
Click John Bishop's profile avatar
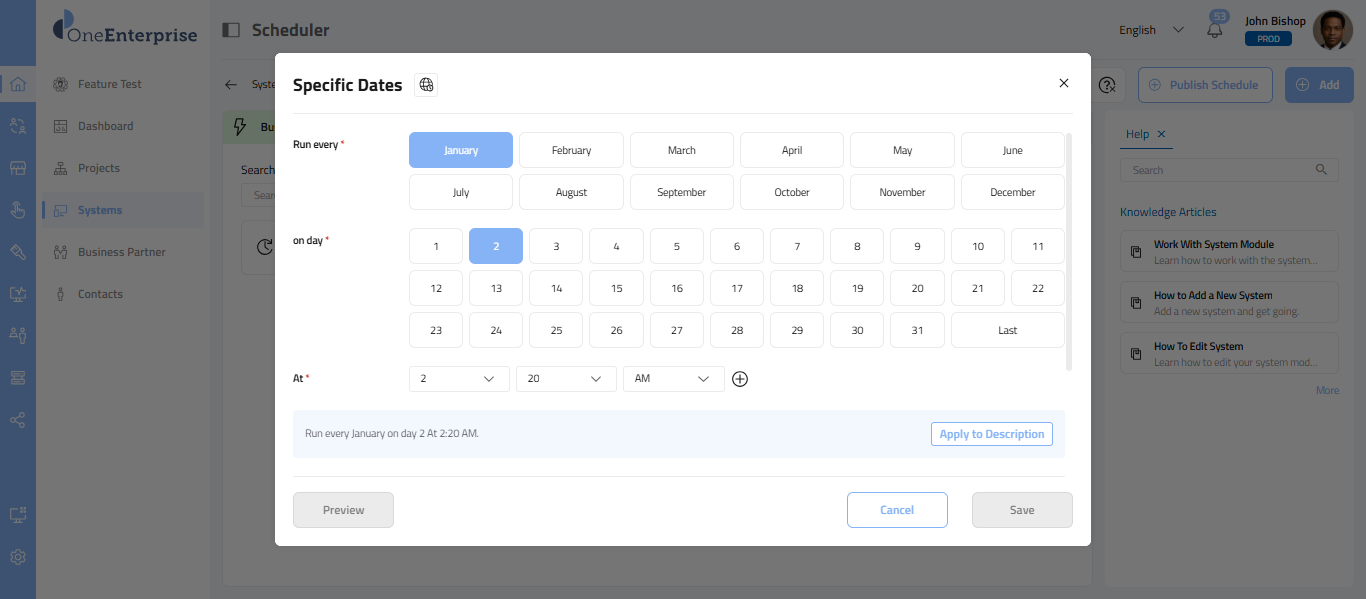click(x=1332, y=30)
